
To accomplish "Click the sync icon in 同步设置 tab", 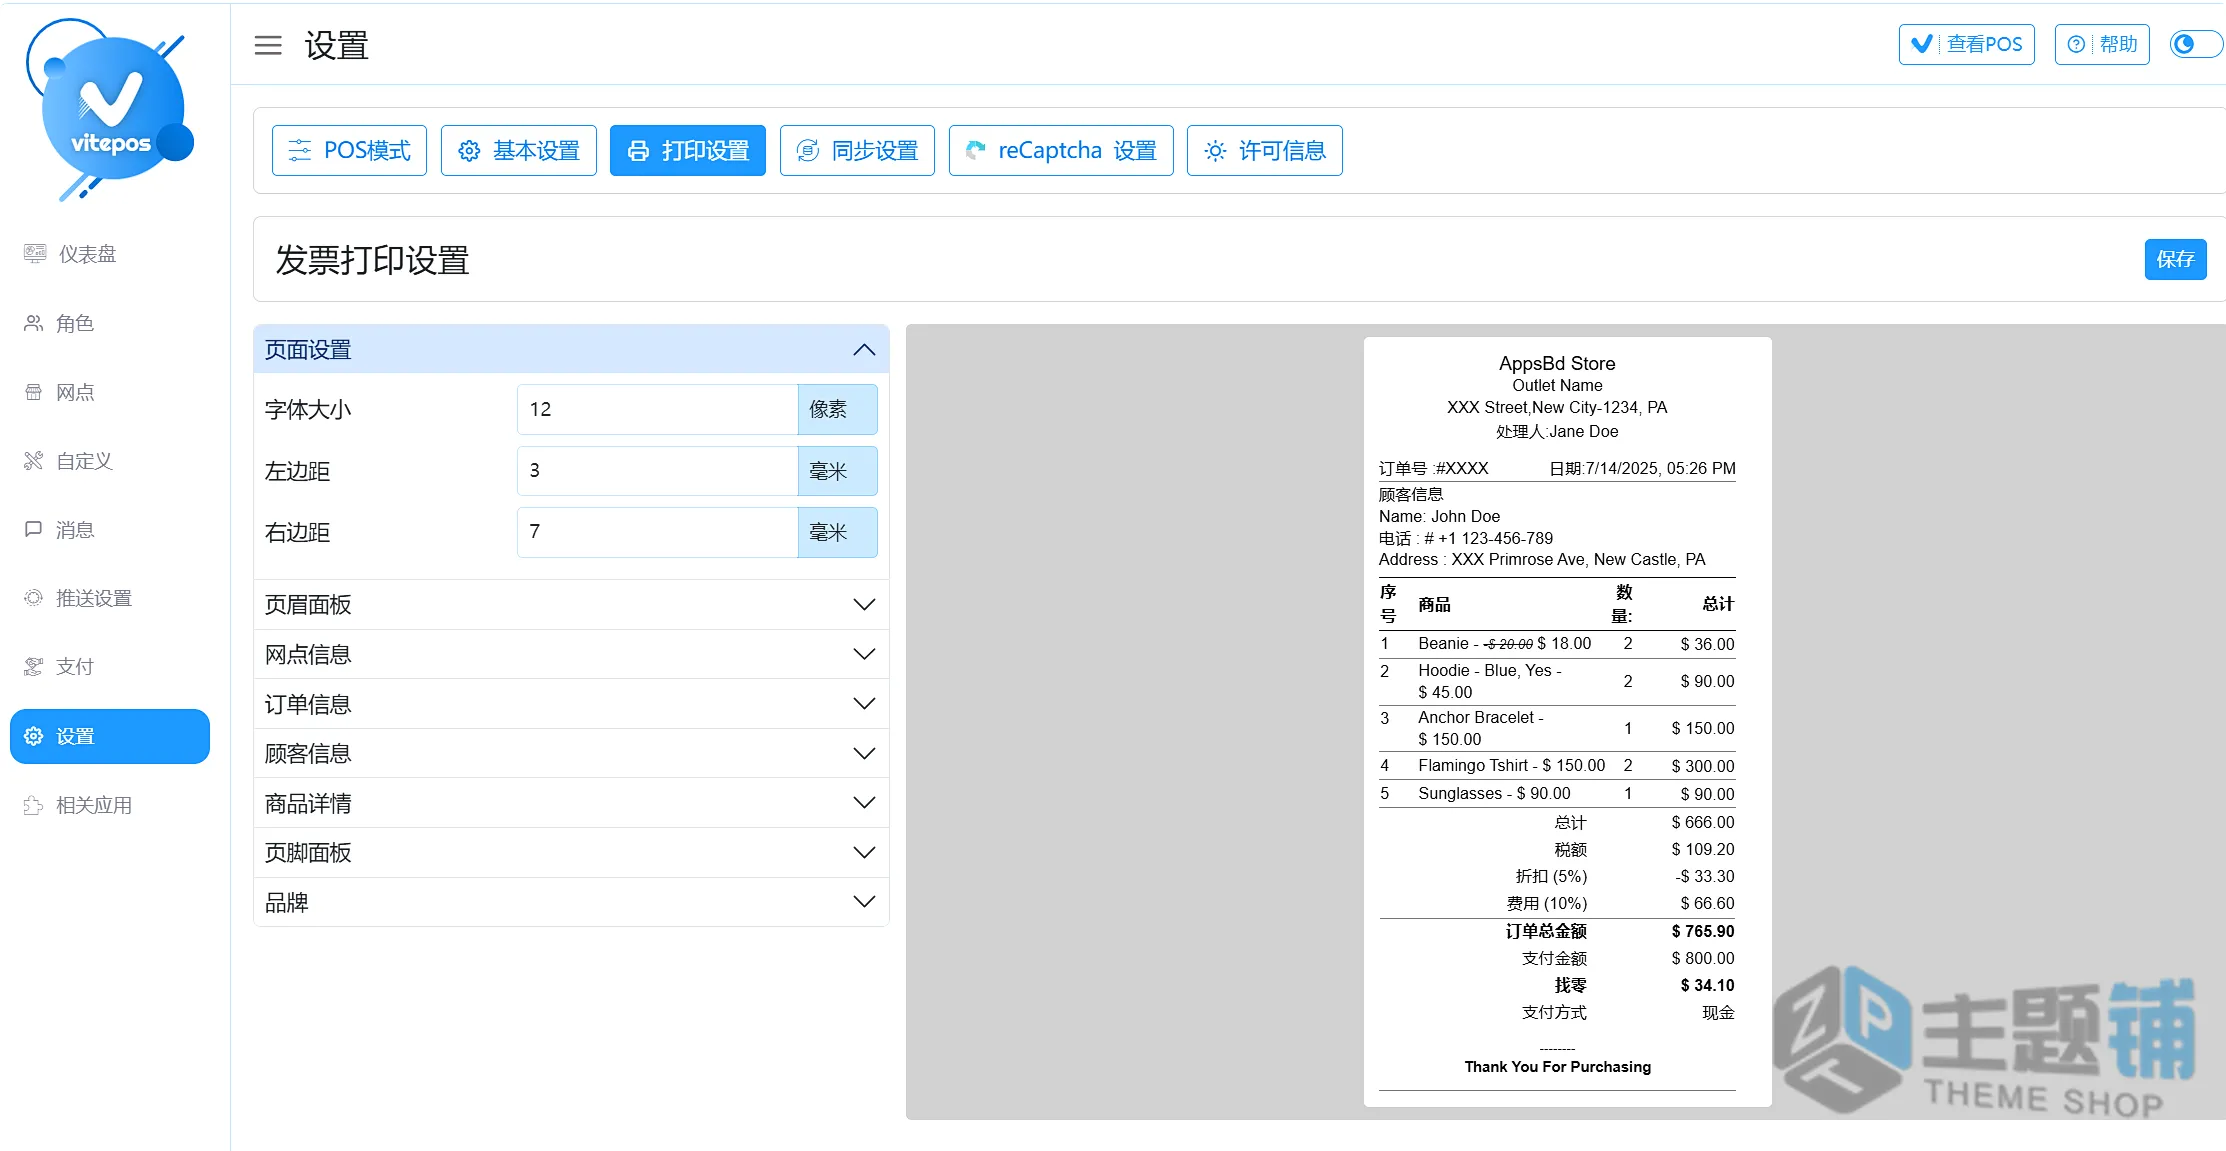I will pyautogui.click(x=807, y=151).
